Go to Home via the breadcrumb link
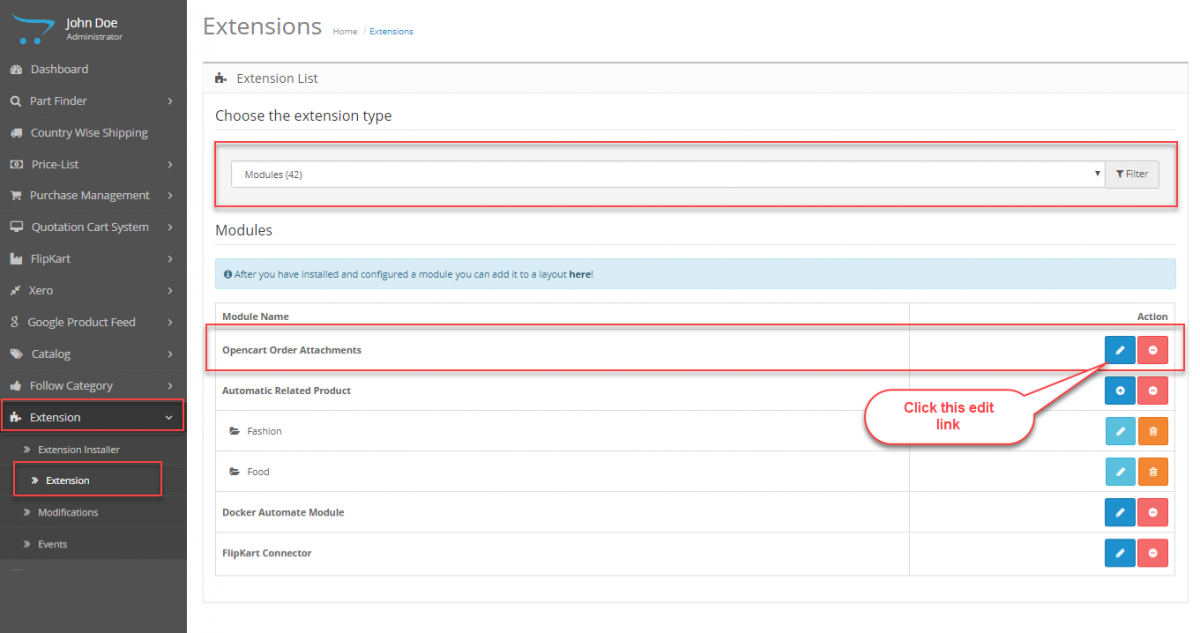Screen dimensions: 1200x633 coord(344,31)
